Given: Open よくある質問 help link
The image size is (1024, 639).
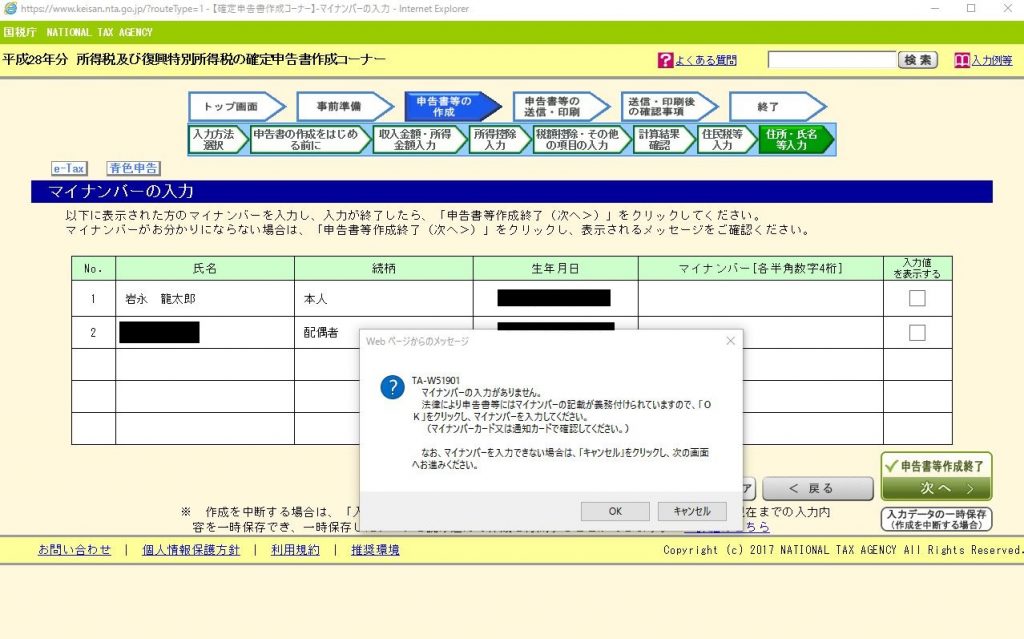Looking at the screenshot, I should pos(705,61).
